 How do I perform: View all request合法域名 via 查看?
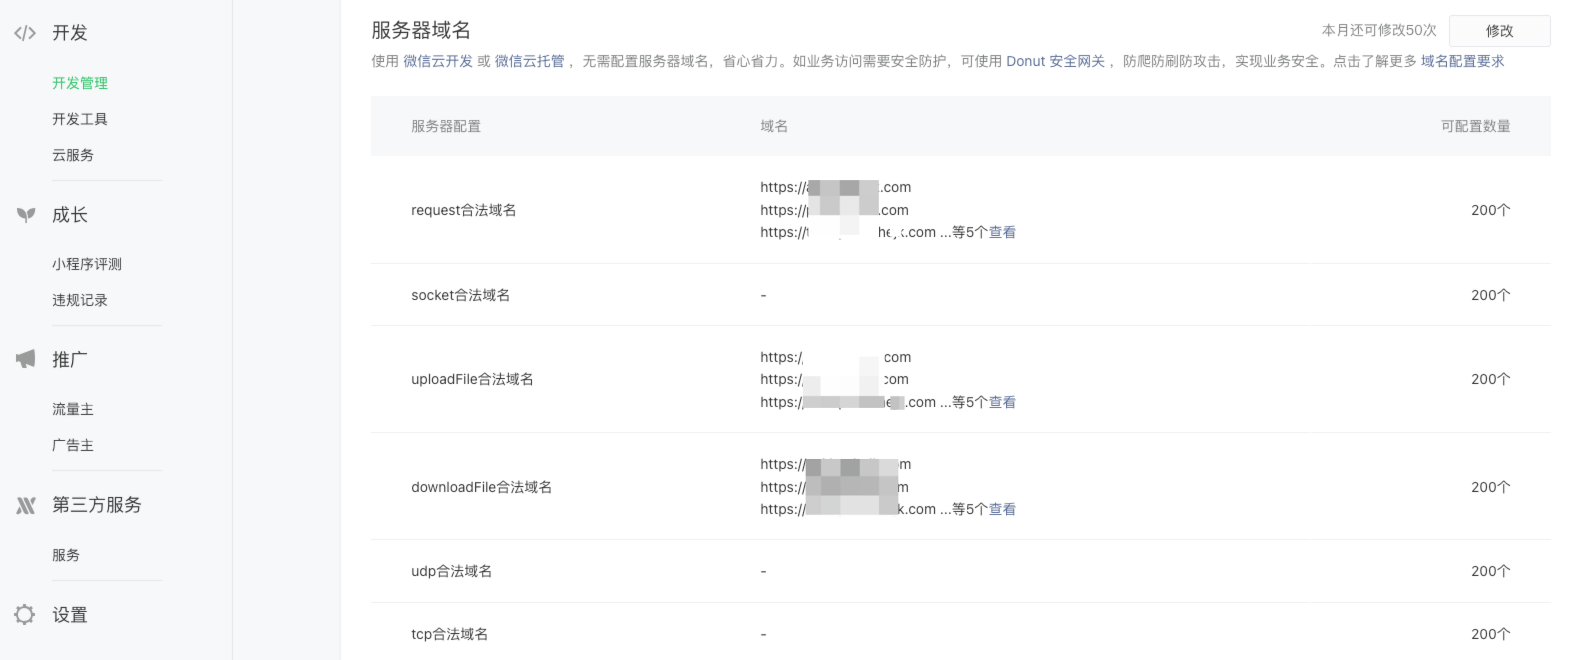[x=1002, y=232]
